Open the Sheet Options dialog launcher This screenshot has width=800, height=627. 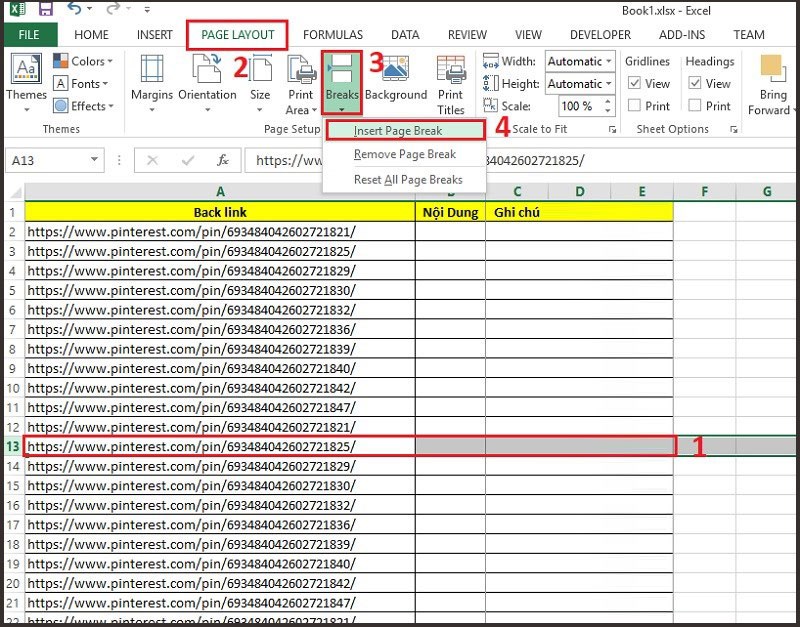[734, 130]
